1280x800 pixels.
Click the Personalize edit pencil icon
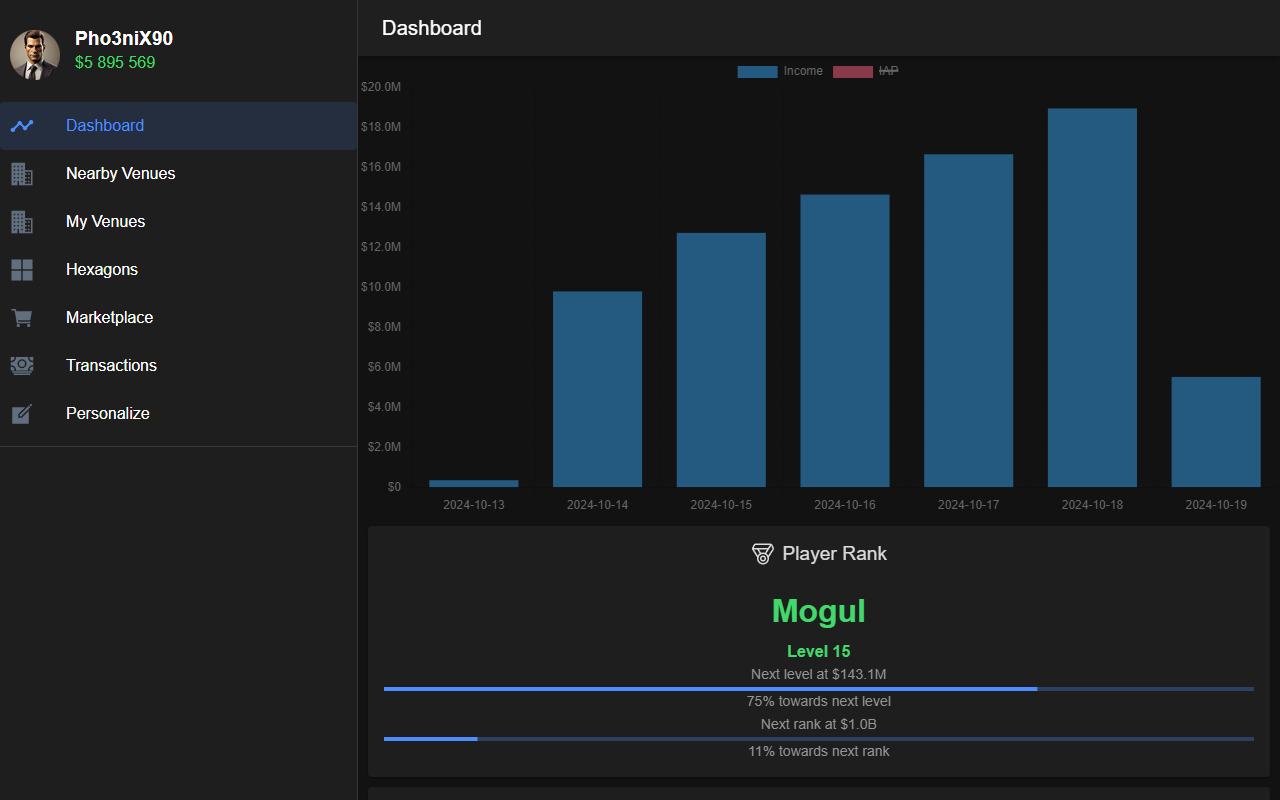(22, 414)
